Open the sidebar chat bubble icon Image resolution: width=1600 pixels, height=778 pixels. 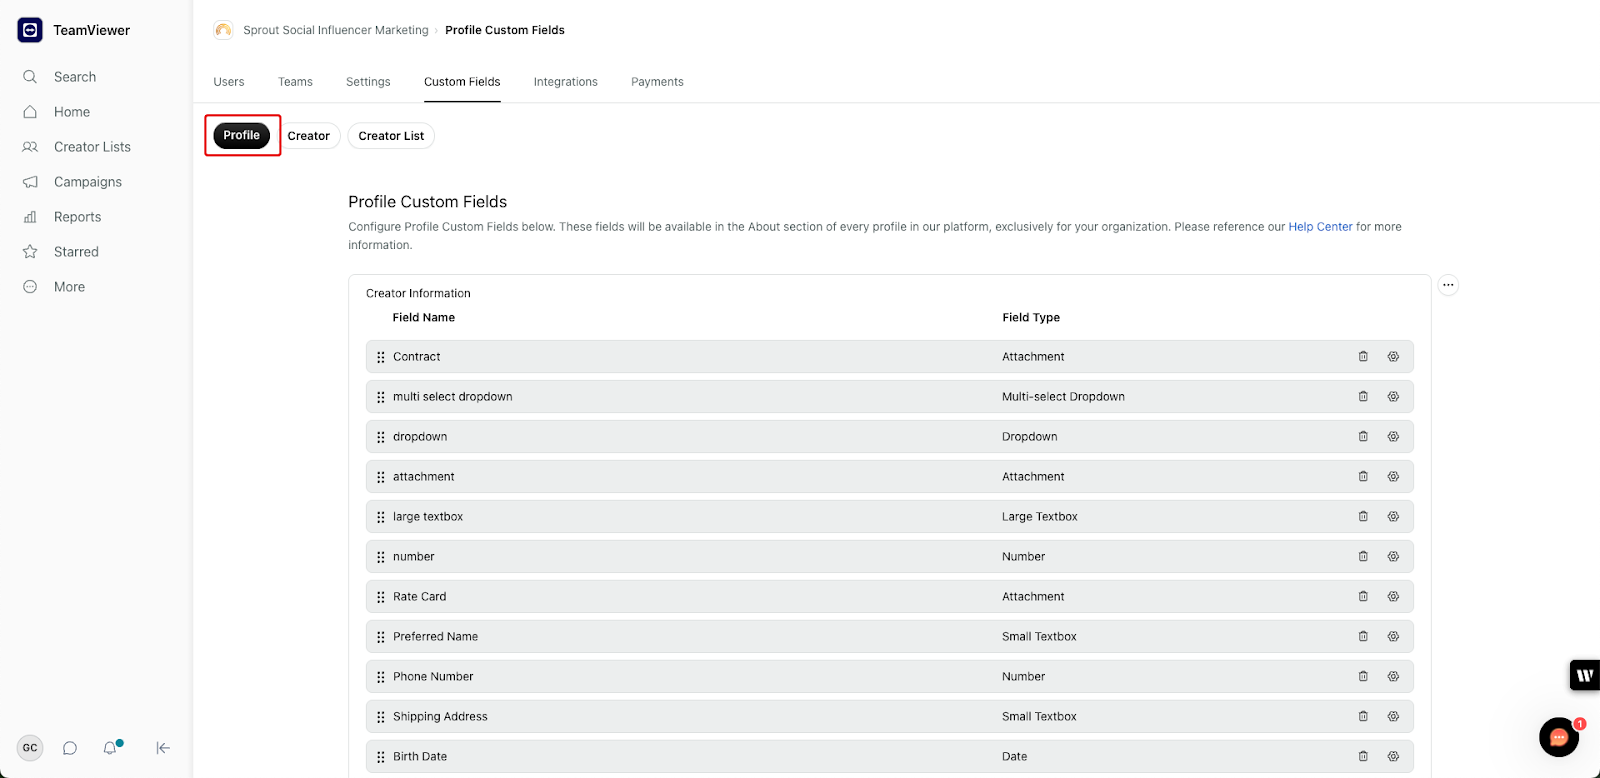(x=70, y=748)
